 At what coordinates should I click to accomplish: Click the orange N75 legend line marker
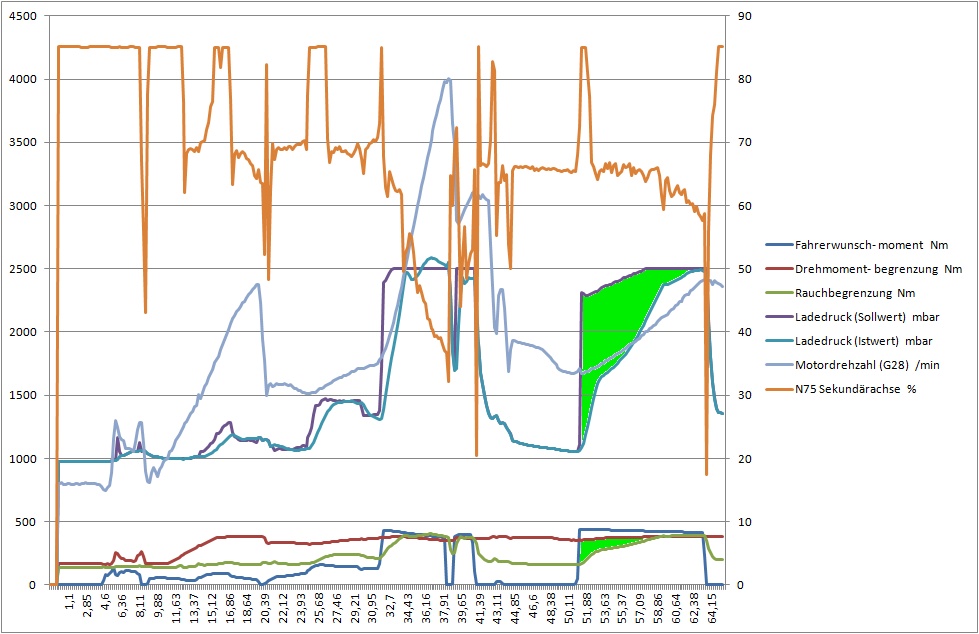[779, 389]
